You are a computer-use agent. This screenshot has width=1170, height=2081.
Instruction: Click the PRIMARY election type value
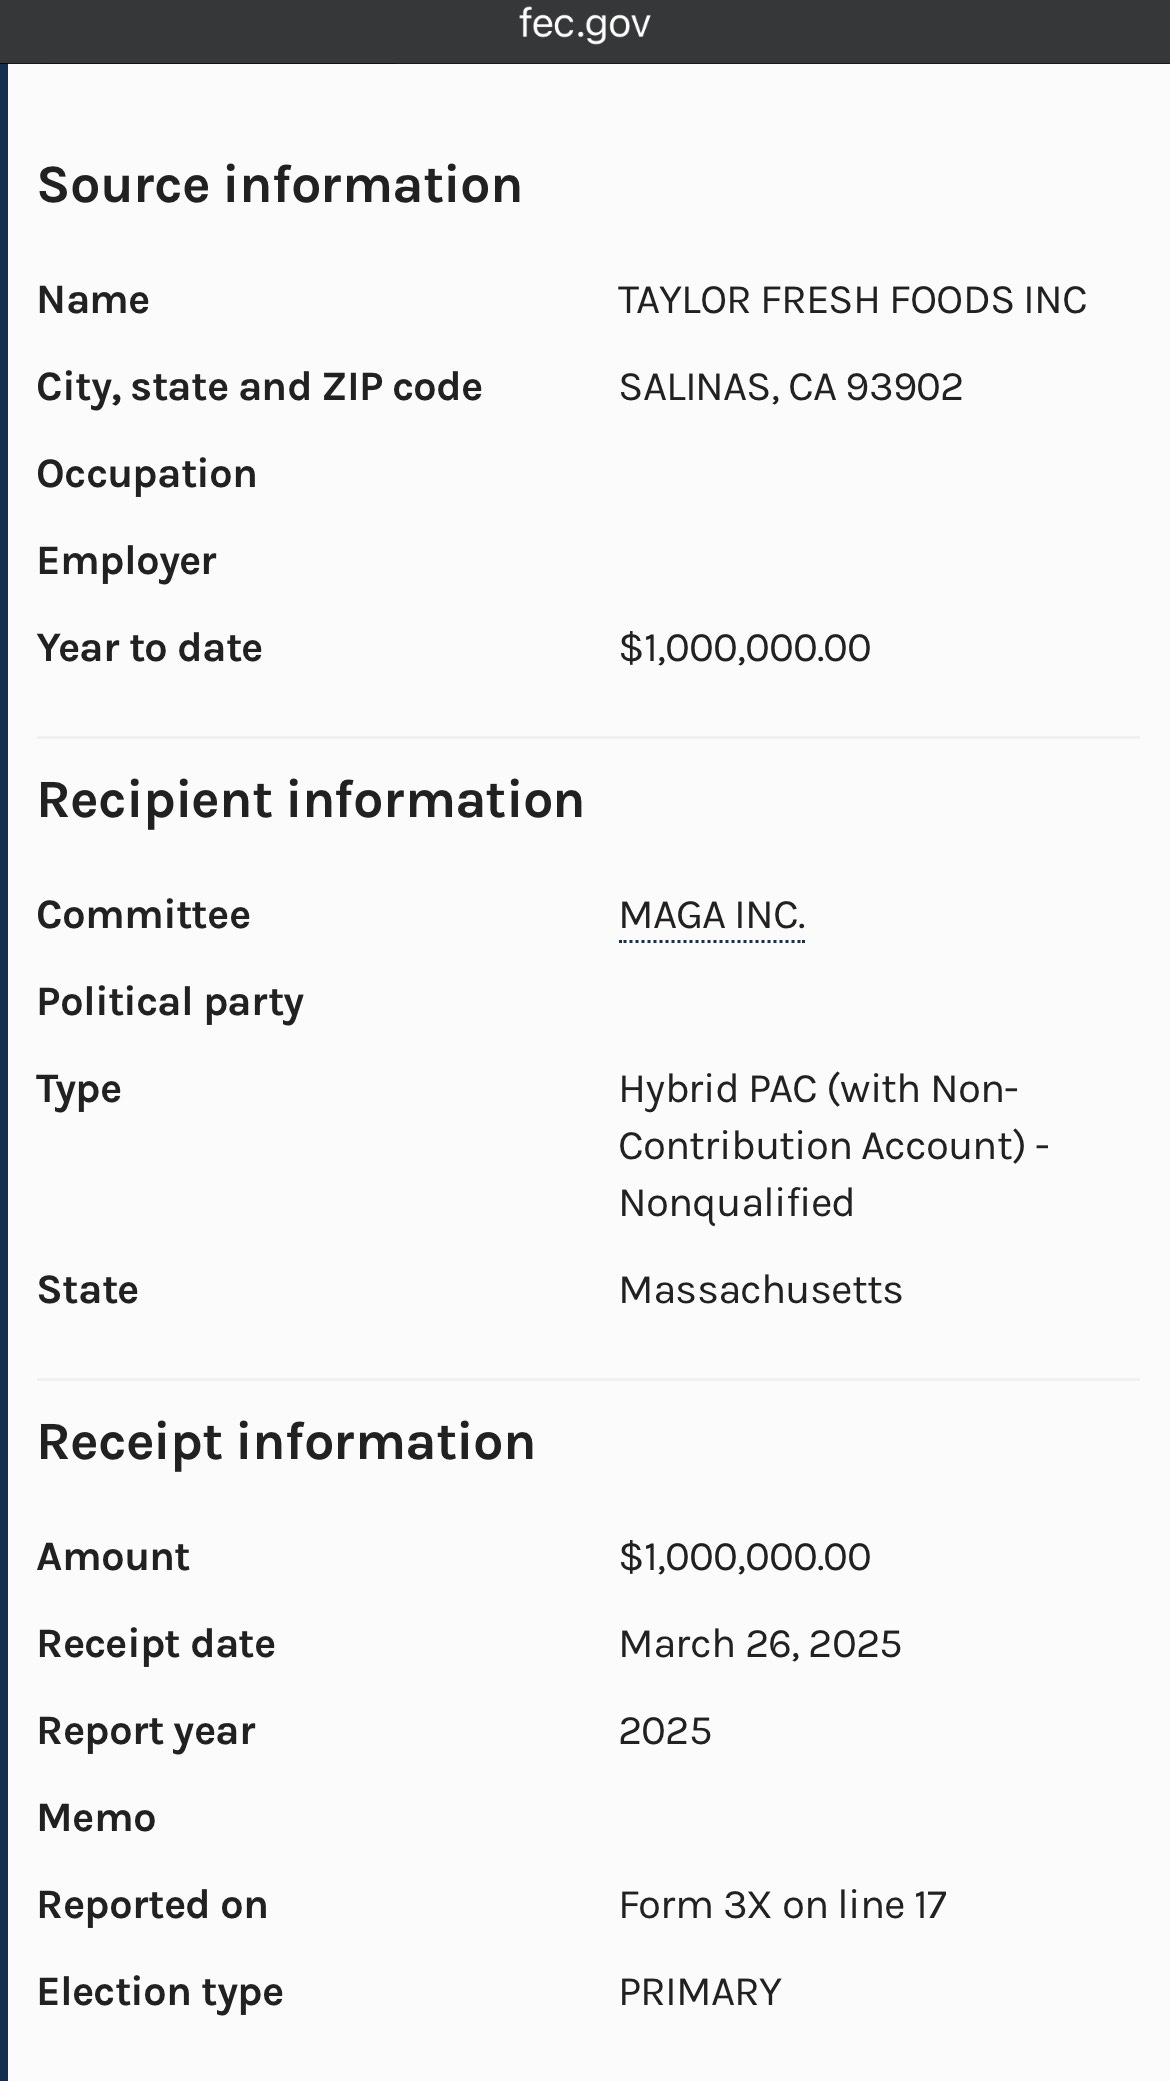(700, 1992)
